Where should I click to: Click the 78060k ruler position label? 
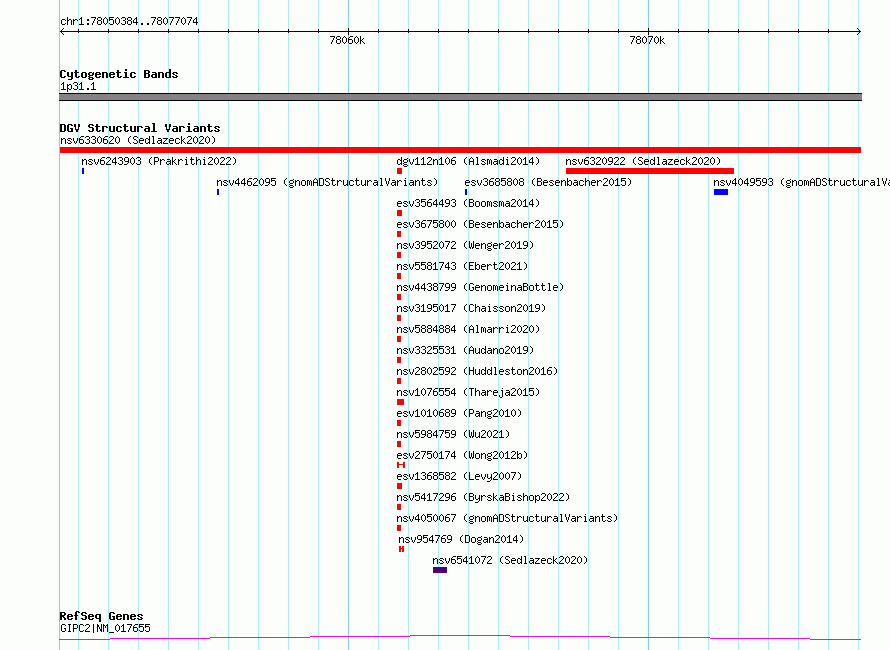tap(347, 41)
